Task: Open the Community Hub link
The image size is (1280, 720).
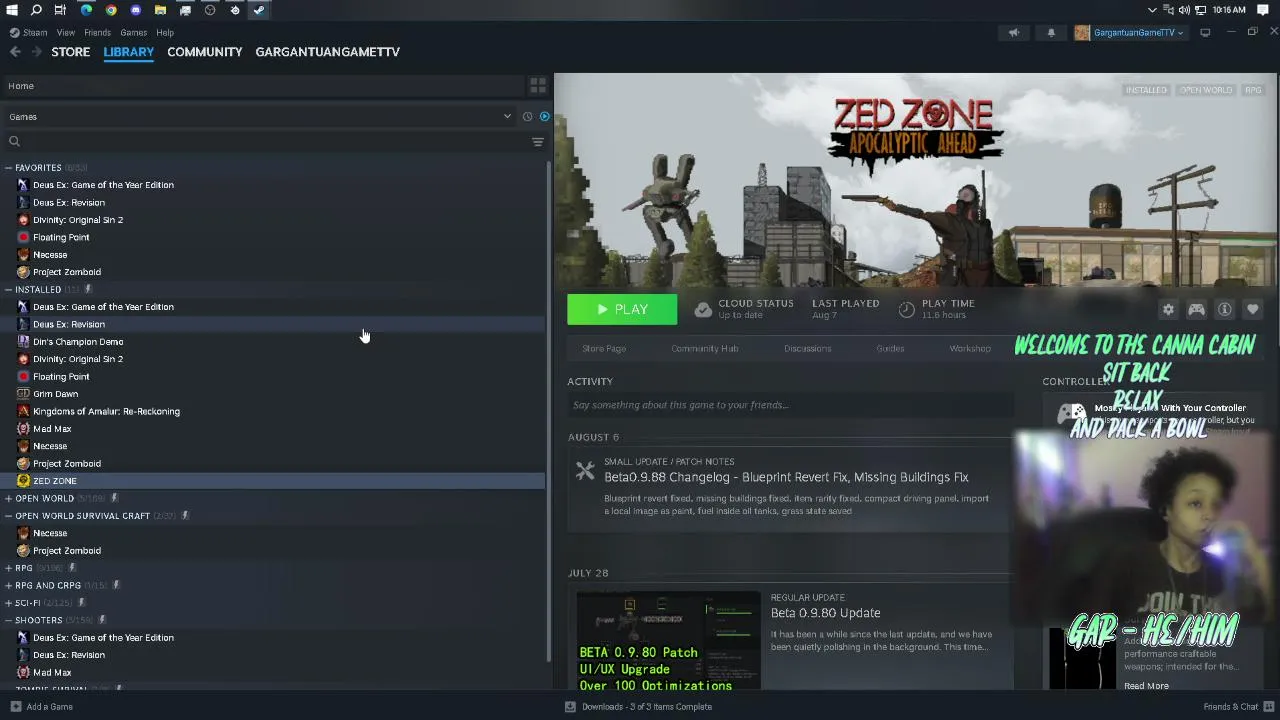Action: pos(705,349)
